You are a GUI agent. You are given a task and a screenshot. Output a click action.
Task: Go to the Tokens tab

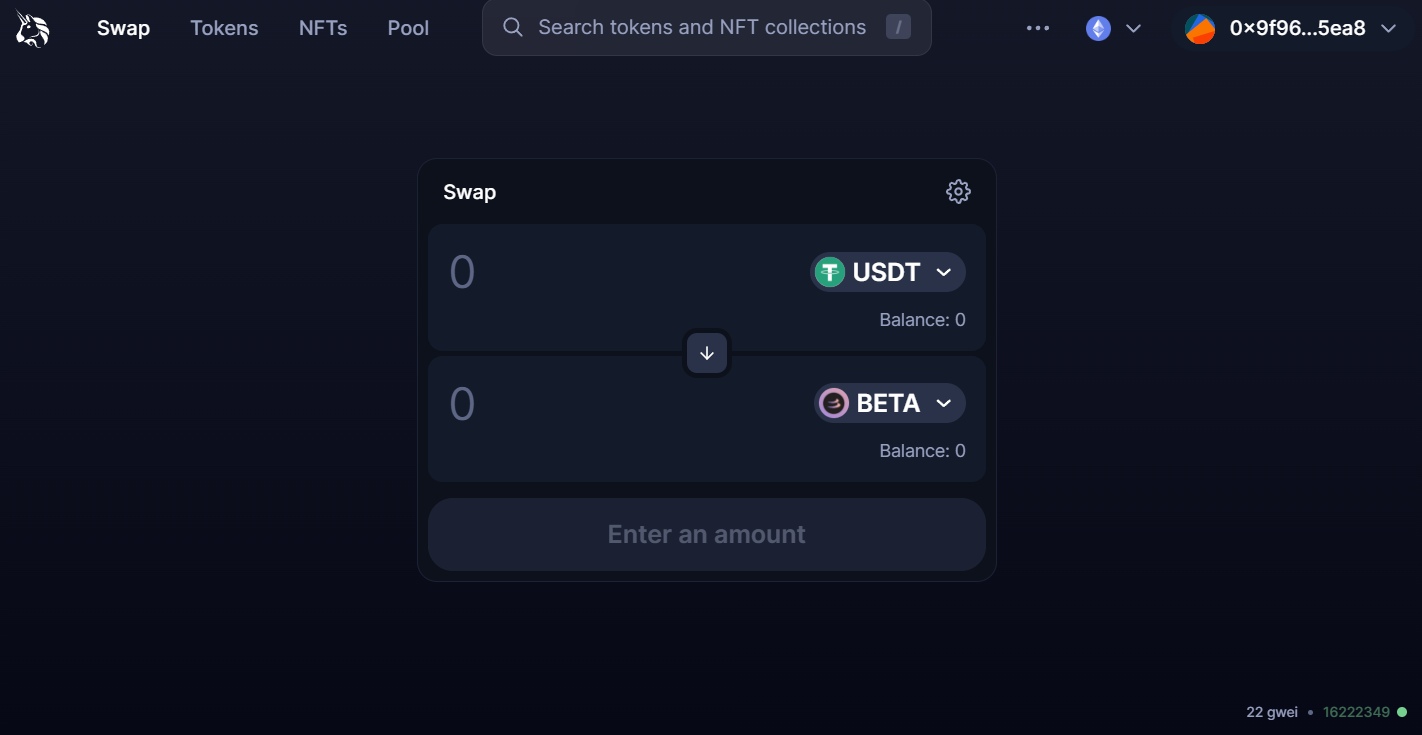point(224,28)
